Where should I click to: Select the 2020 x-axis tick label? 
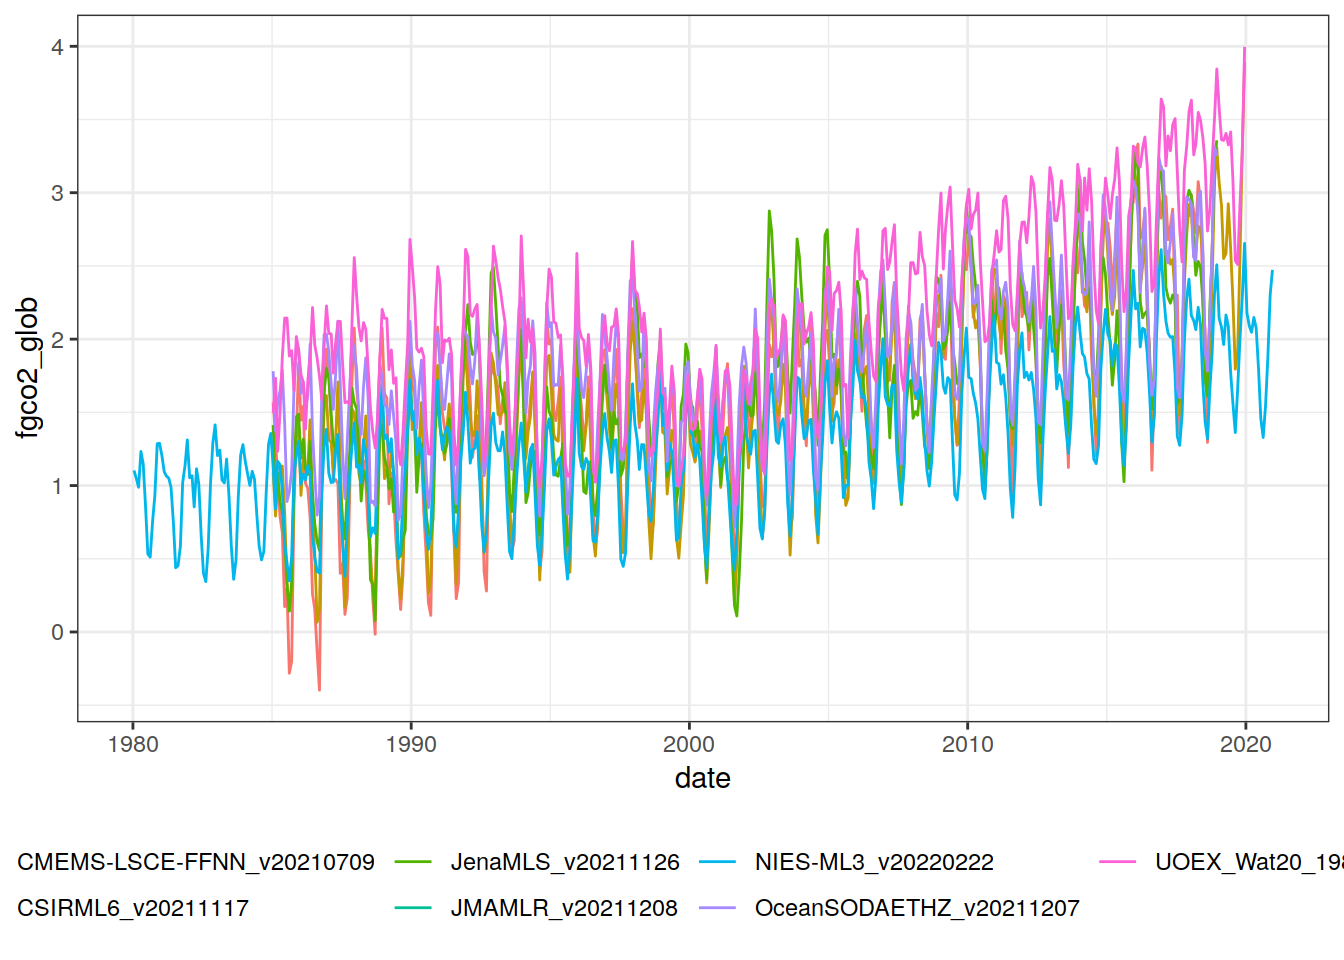click(1245, 744)
